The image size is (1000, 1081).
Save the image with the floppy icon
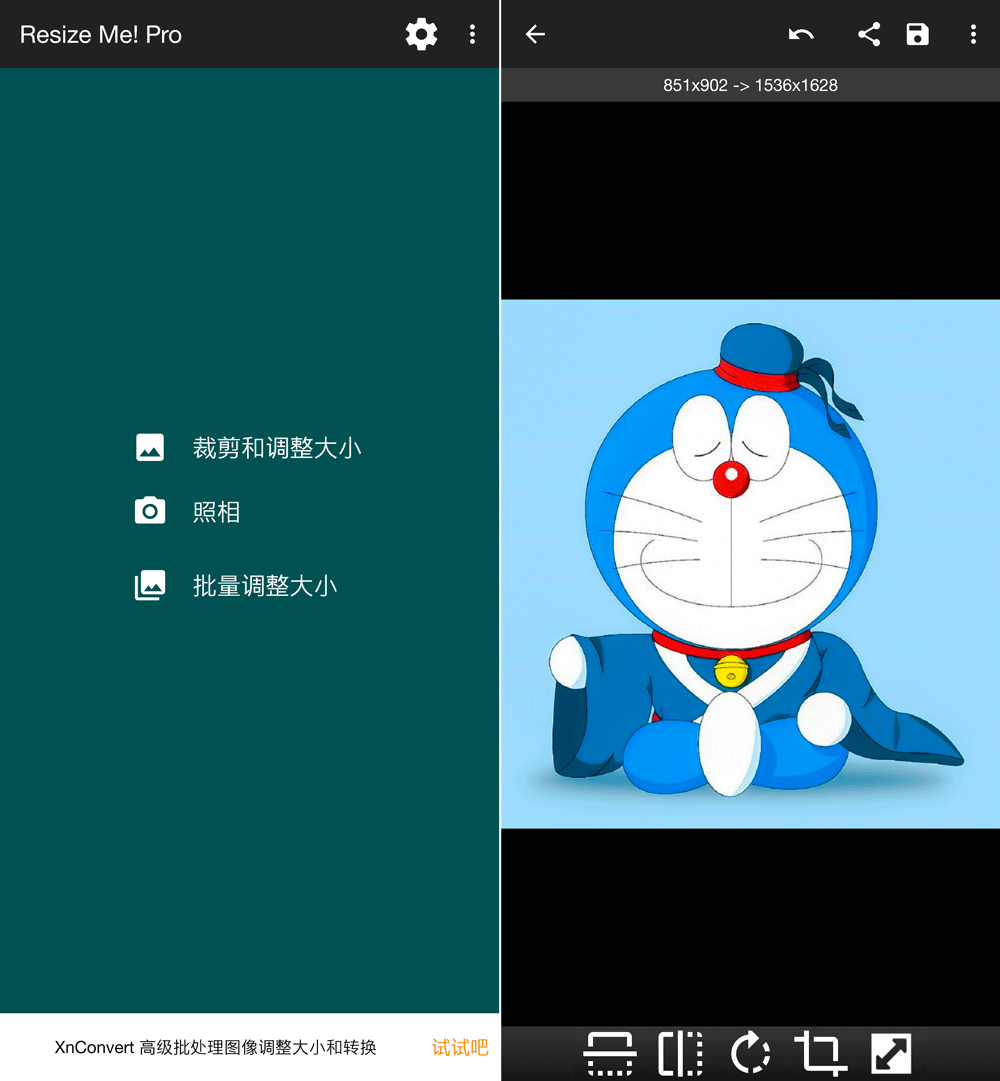pos(917,34)
